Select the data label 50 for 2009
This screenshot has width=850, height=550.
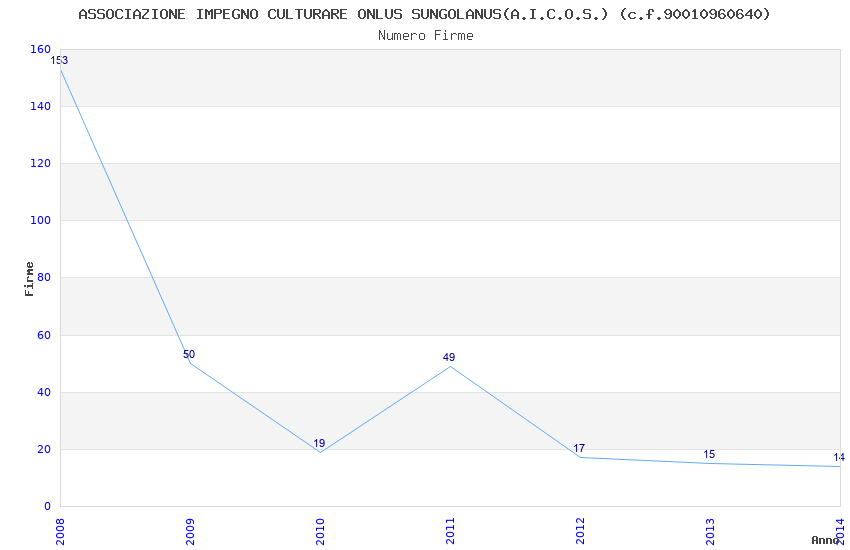189,354
